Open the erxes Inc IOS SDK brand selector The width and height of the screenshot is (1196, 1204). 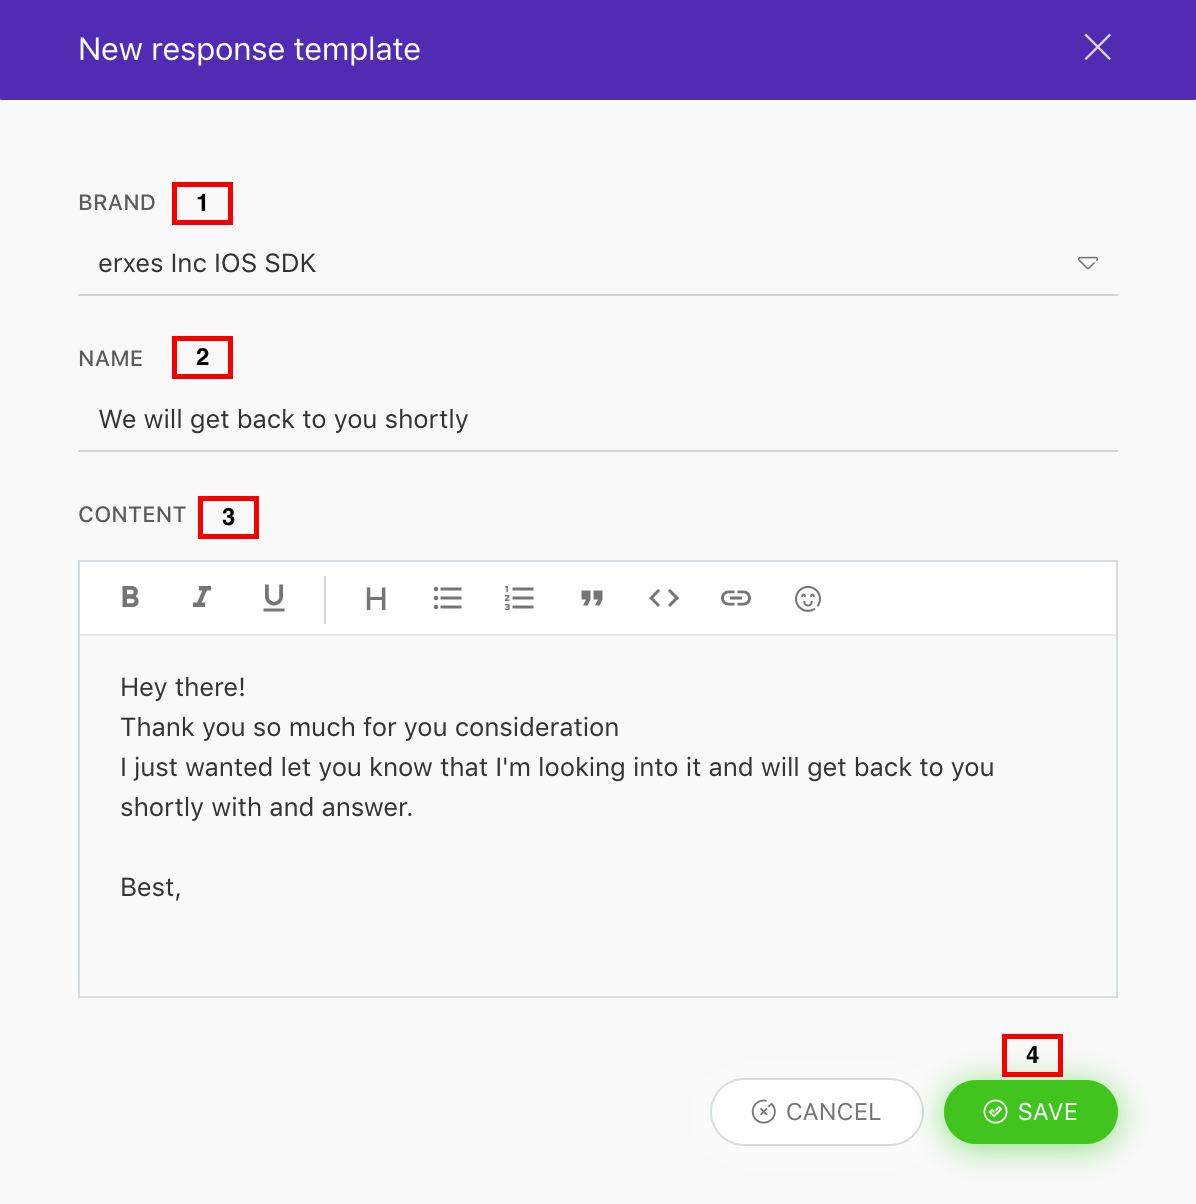pos(598,264)
